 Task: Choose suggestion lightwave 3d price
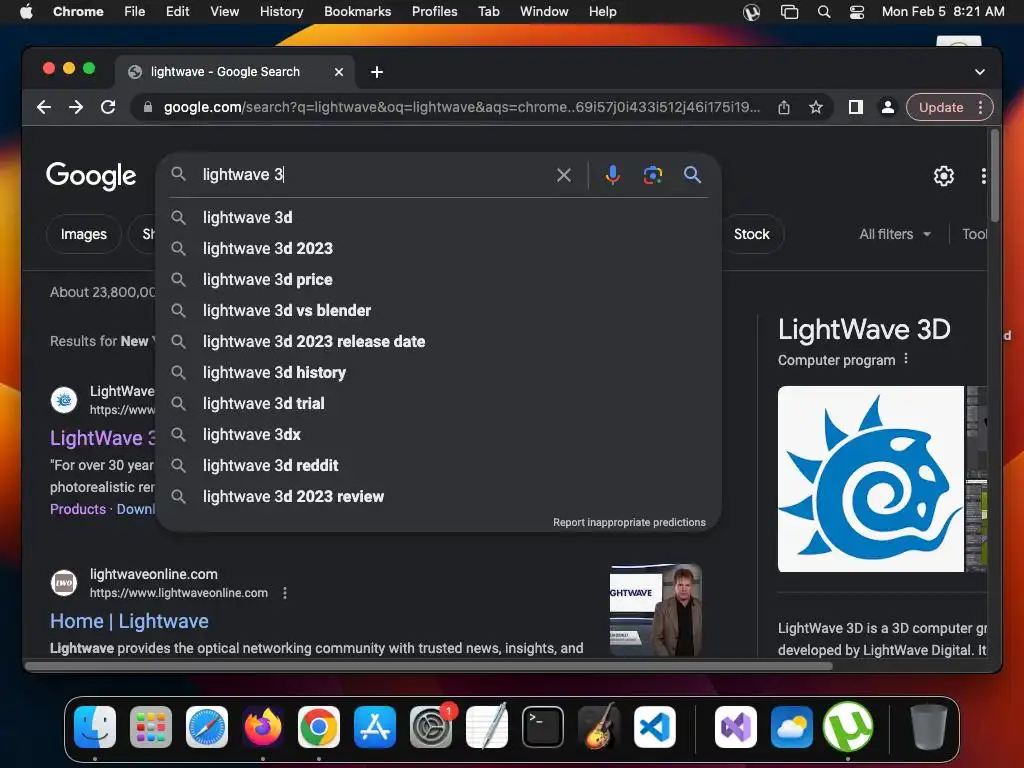click(x=439, y=280)
